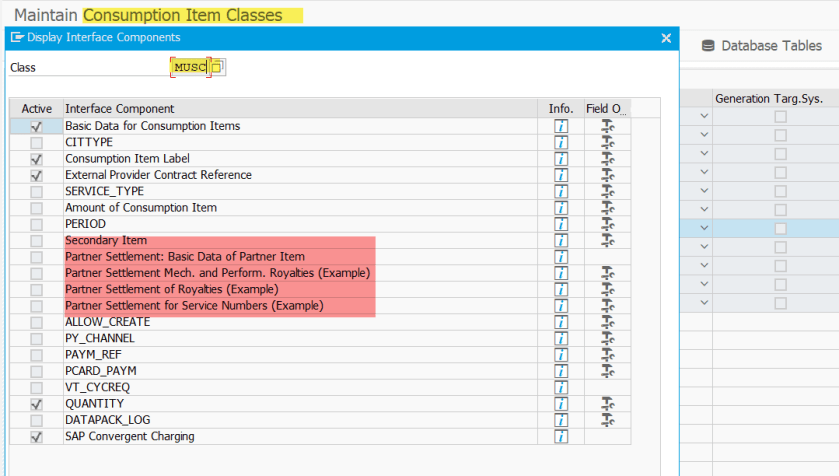
Task: Check Generation Targ.Sys. box in highlighted row
Action: (x=781, y=228)
